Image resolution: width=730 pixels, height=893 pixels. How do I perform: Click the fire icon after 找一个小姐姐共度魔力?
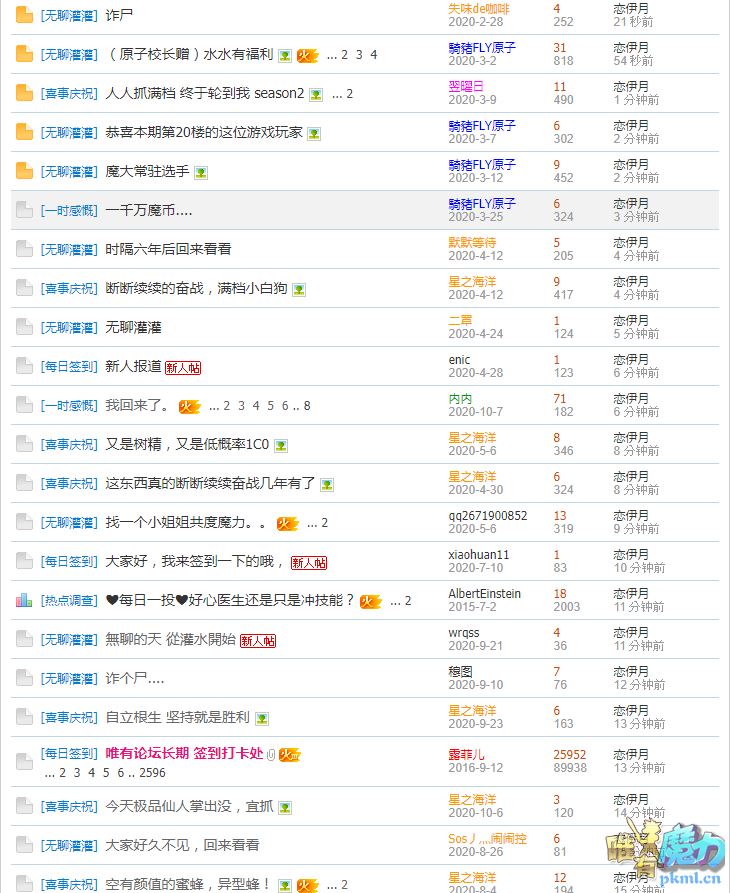[x=288, y=523]
